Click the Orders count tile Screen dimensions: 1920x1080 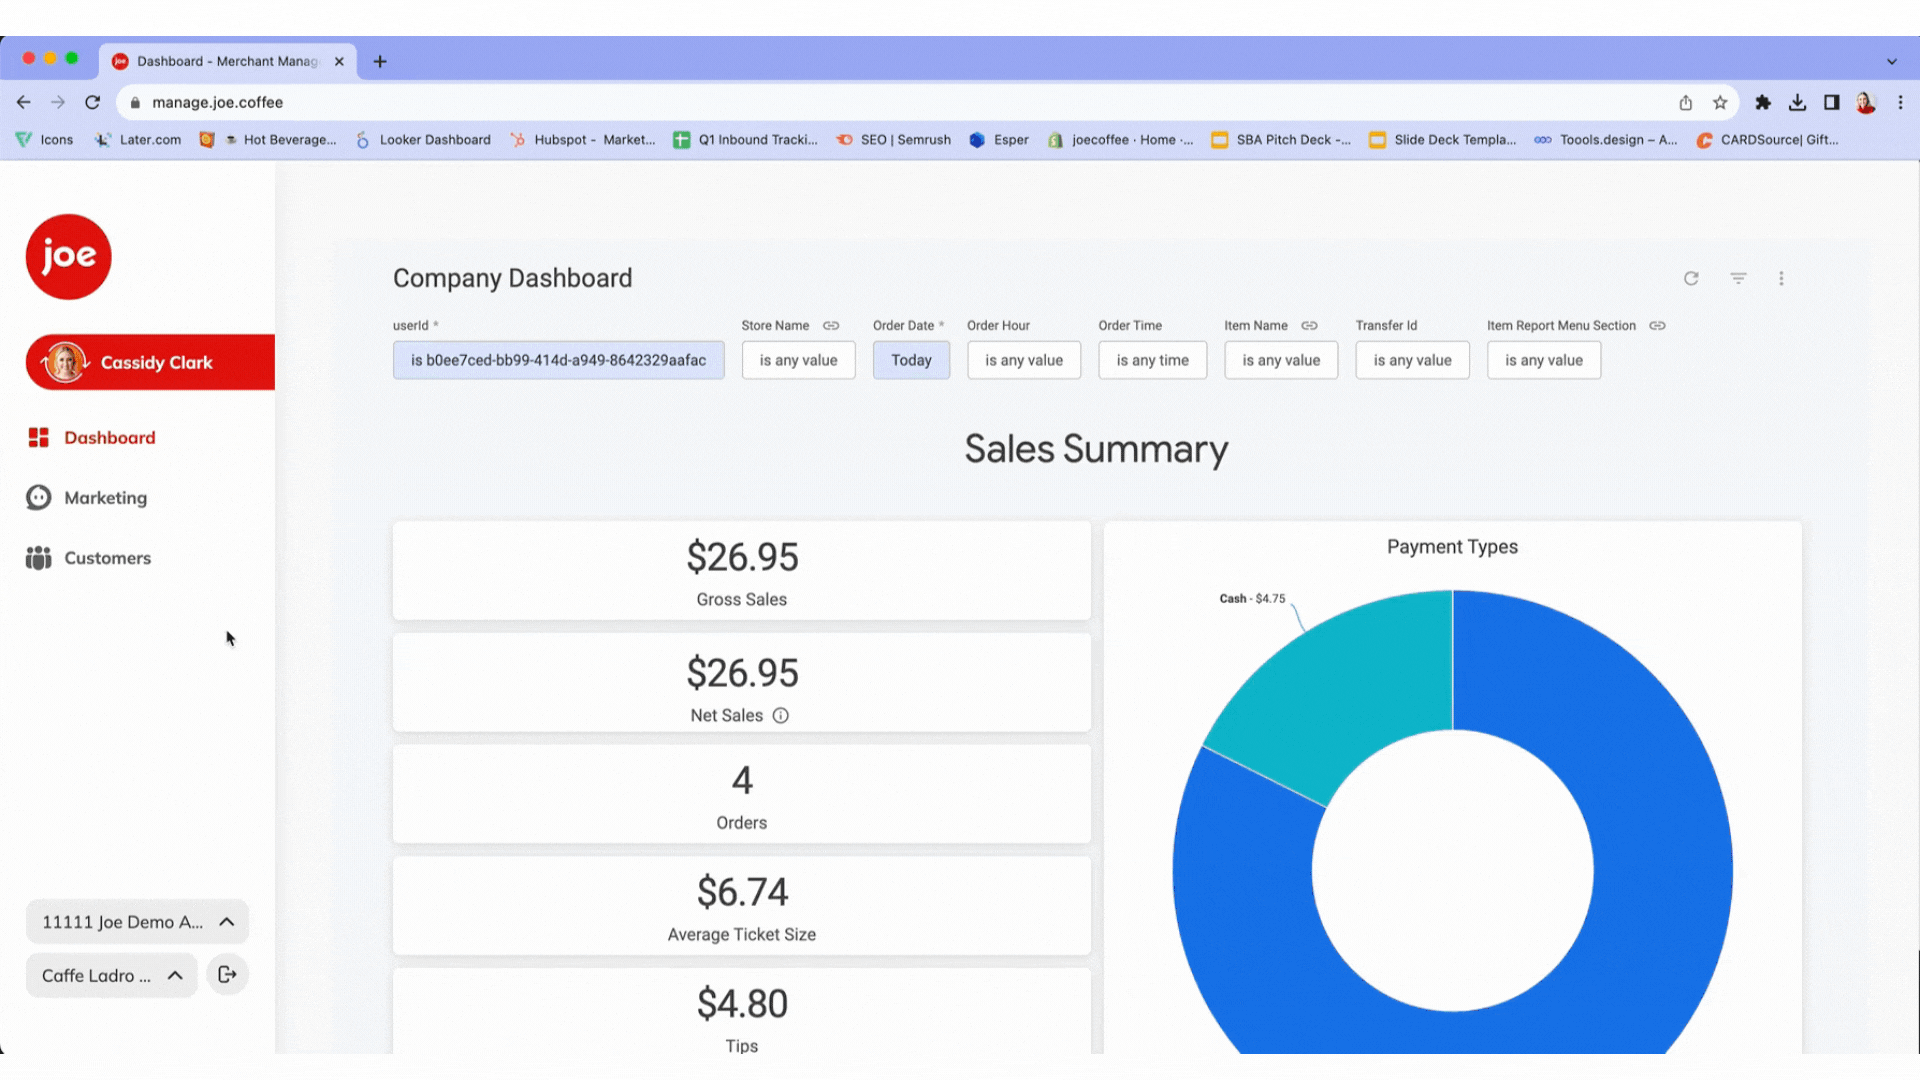pyautogui.click(x=742, y=794)
